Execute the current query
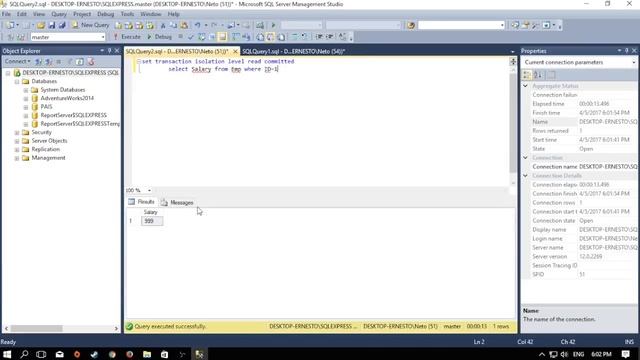Screen dimensions: 640x360 click(x=127, y=37)
